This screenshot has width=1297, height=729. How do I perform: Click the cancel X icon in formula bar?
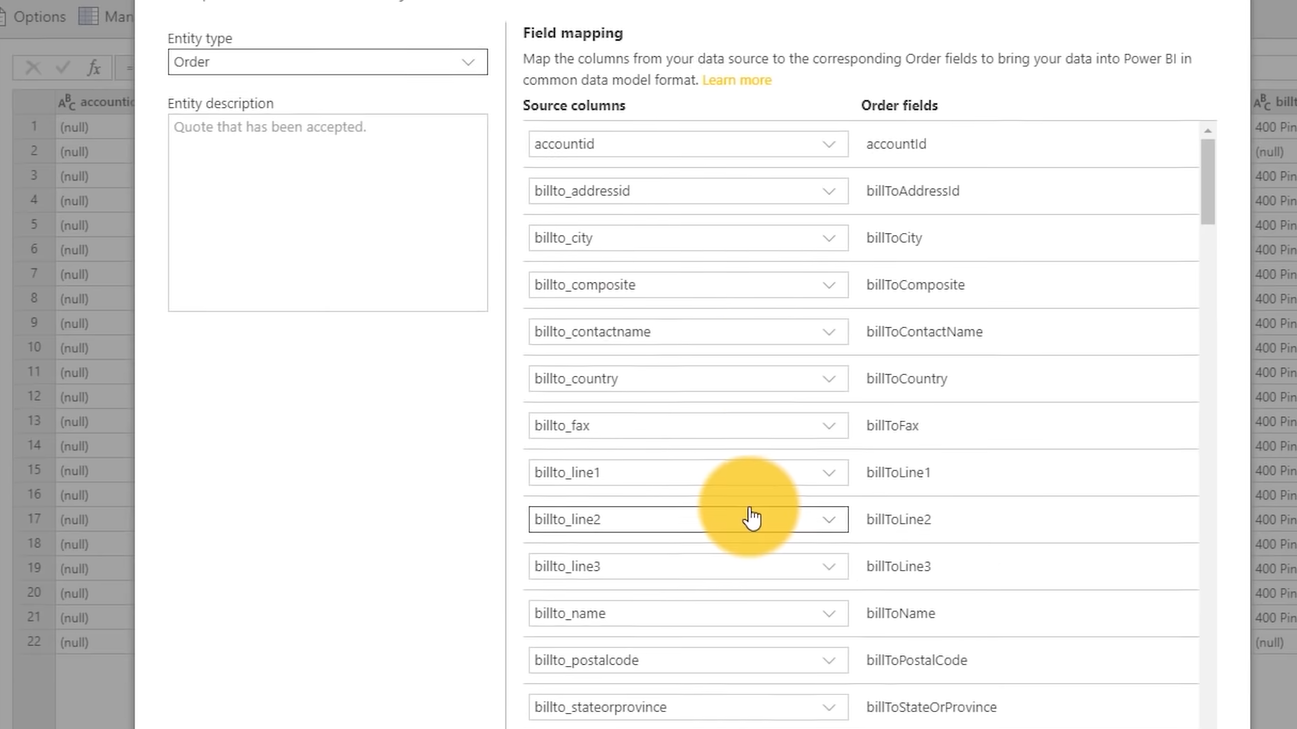33,68
